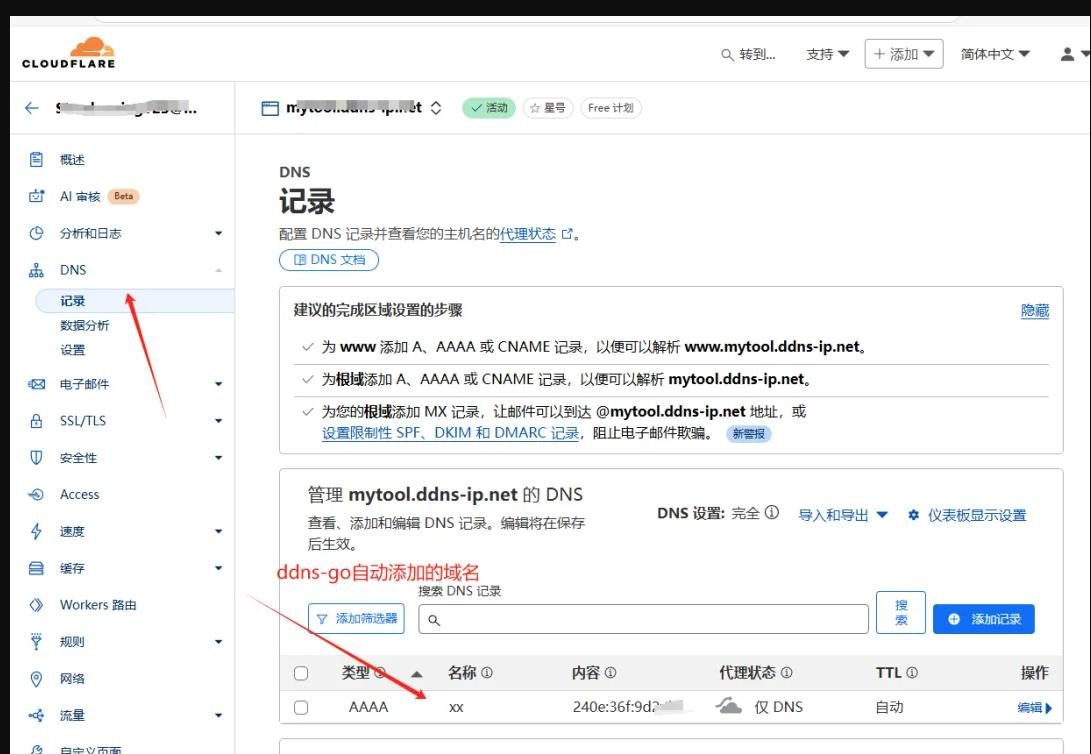Click the 网络 location pin icon
Viewport: 1091px width, 754px height.
[36, 679]
